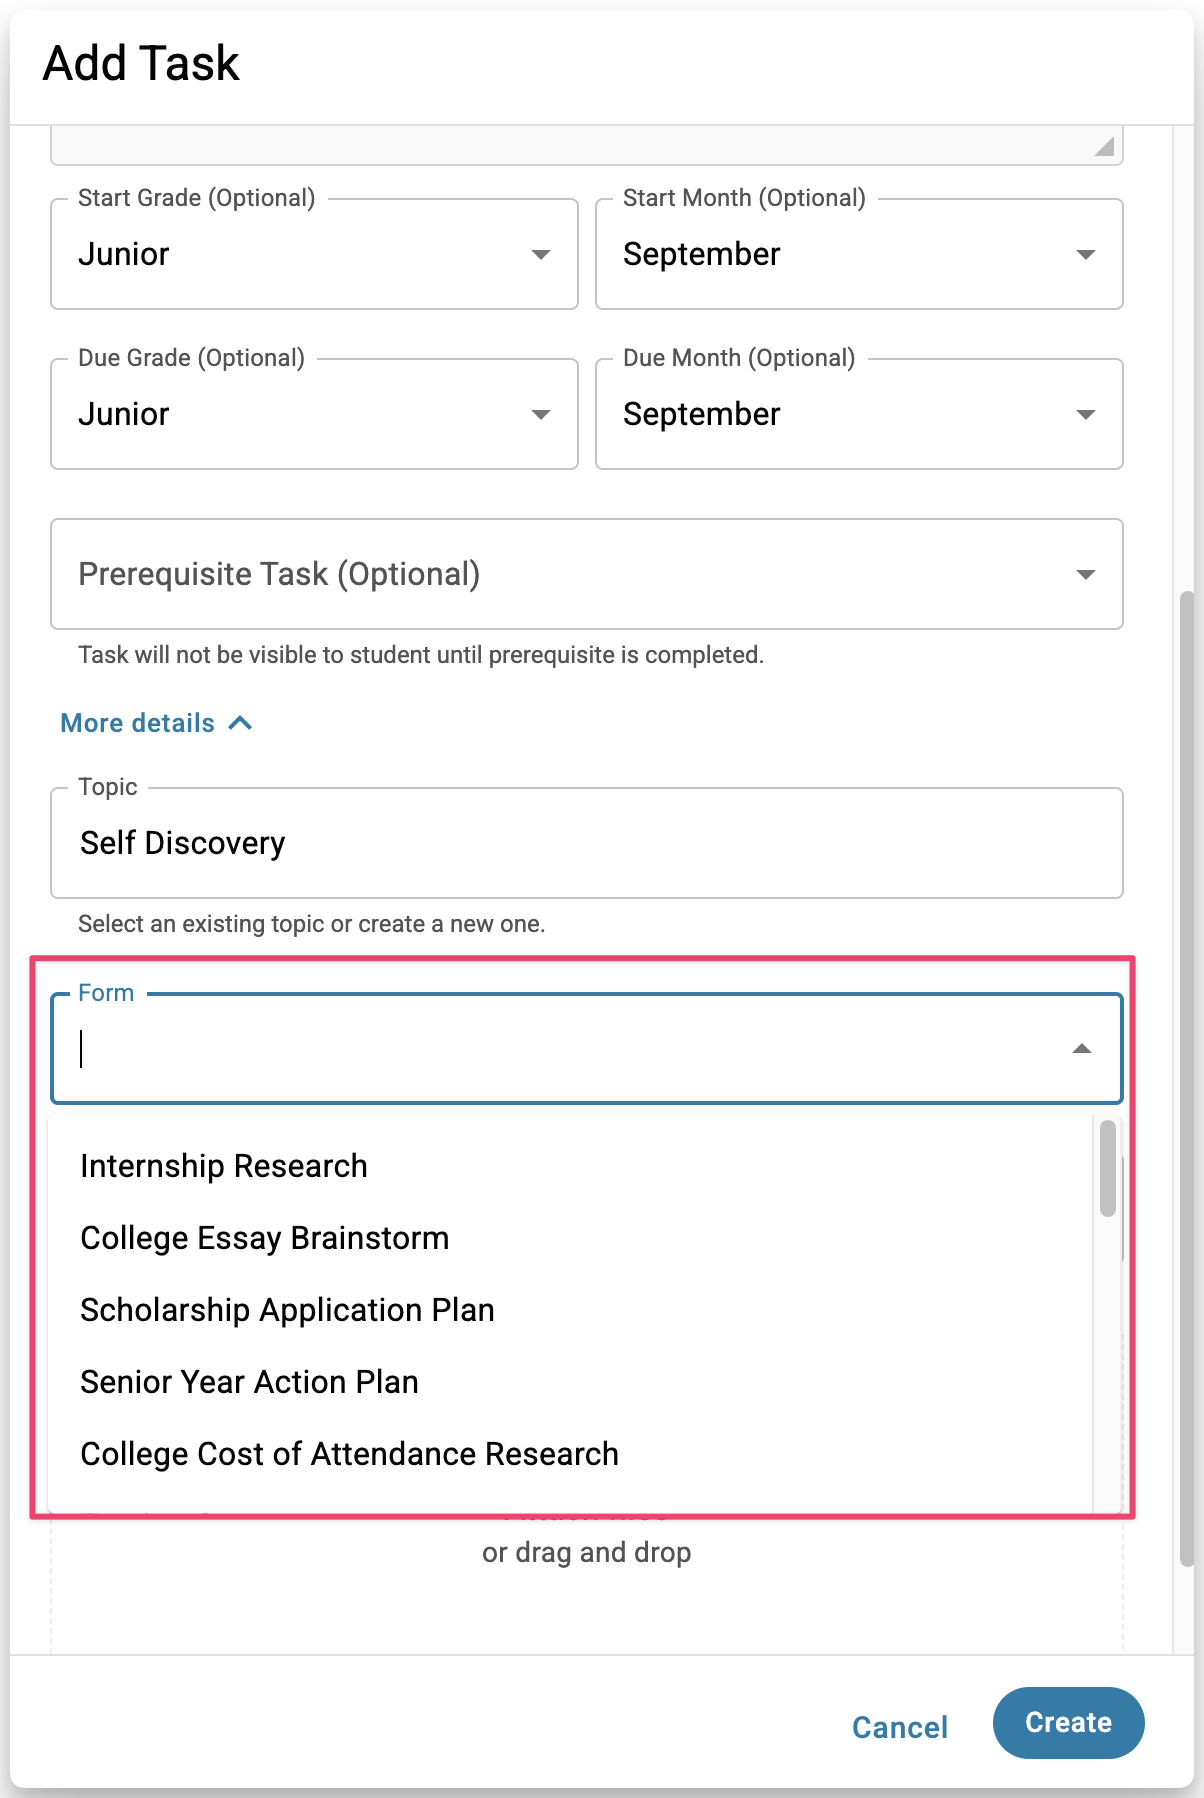The width and height of the screenshot is (1204, 1798).
Task: Open the Start Month dropdown
Action: point(858,254)
